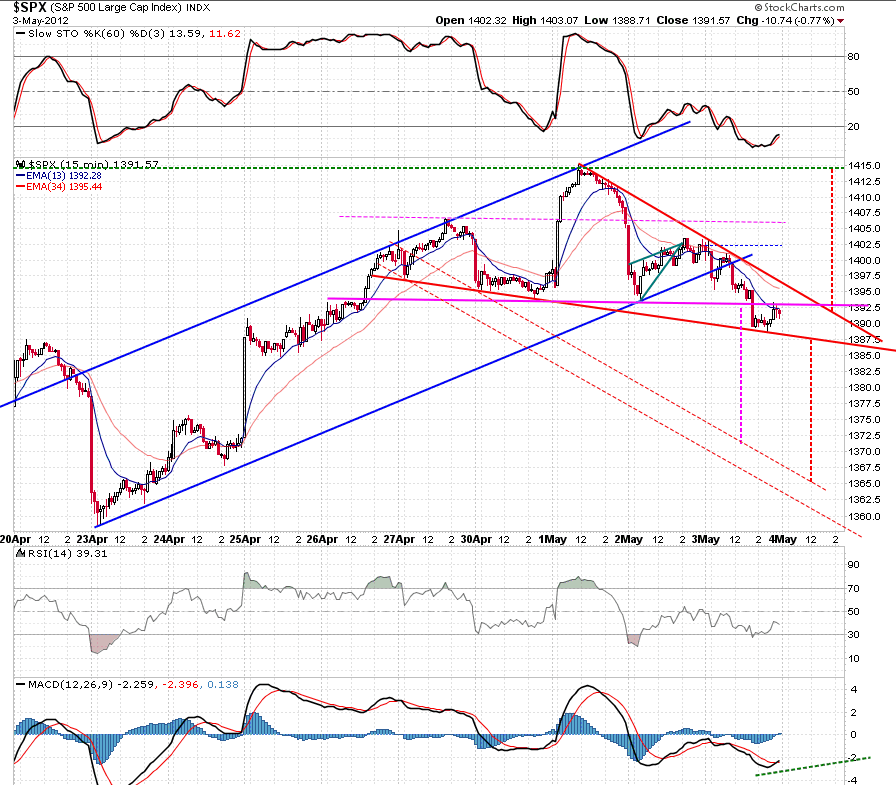
Task: Click the EMA(34) red legend marker
Action: [x=21, y=187]
